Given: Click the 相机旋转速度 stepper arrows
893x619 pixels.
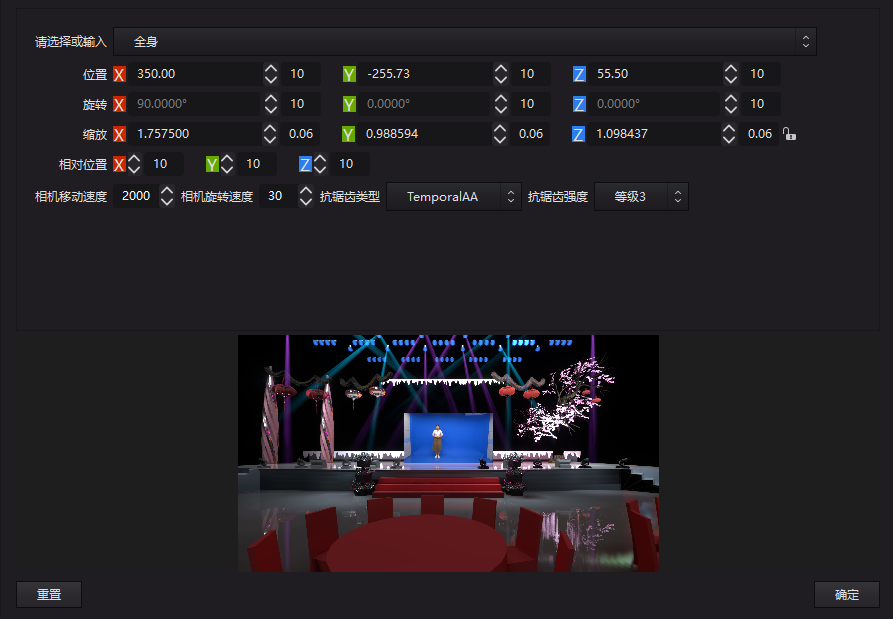Looking at the screenshot, I should click(x=306, y=196).
